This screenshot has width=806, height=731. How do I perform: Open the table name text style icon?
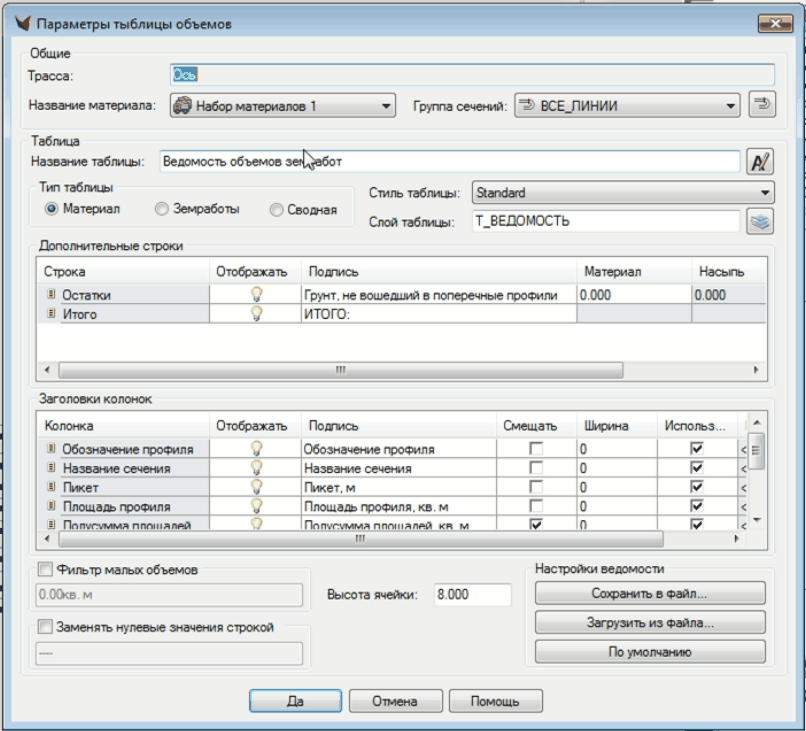tap(760, 161)
